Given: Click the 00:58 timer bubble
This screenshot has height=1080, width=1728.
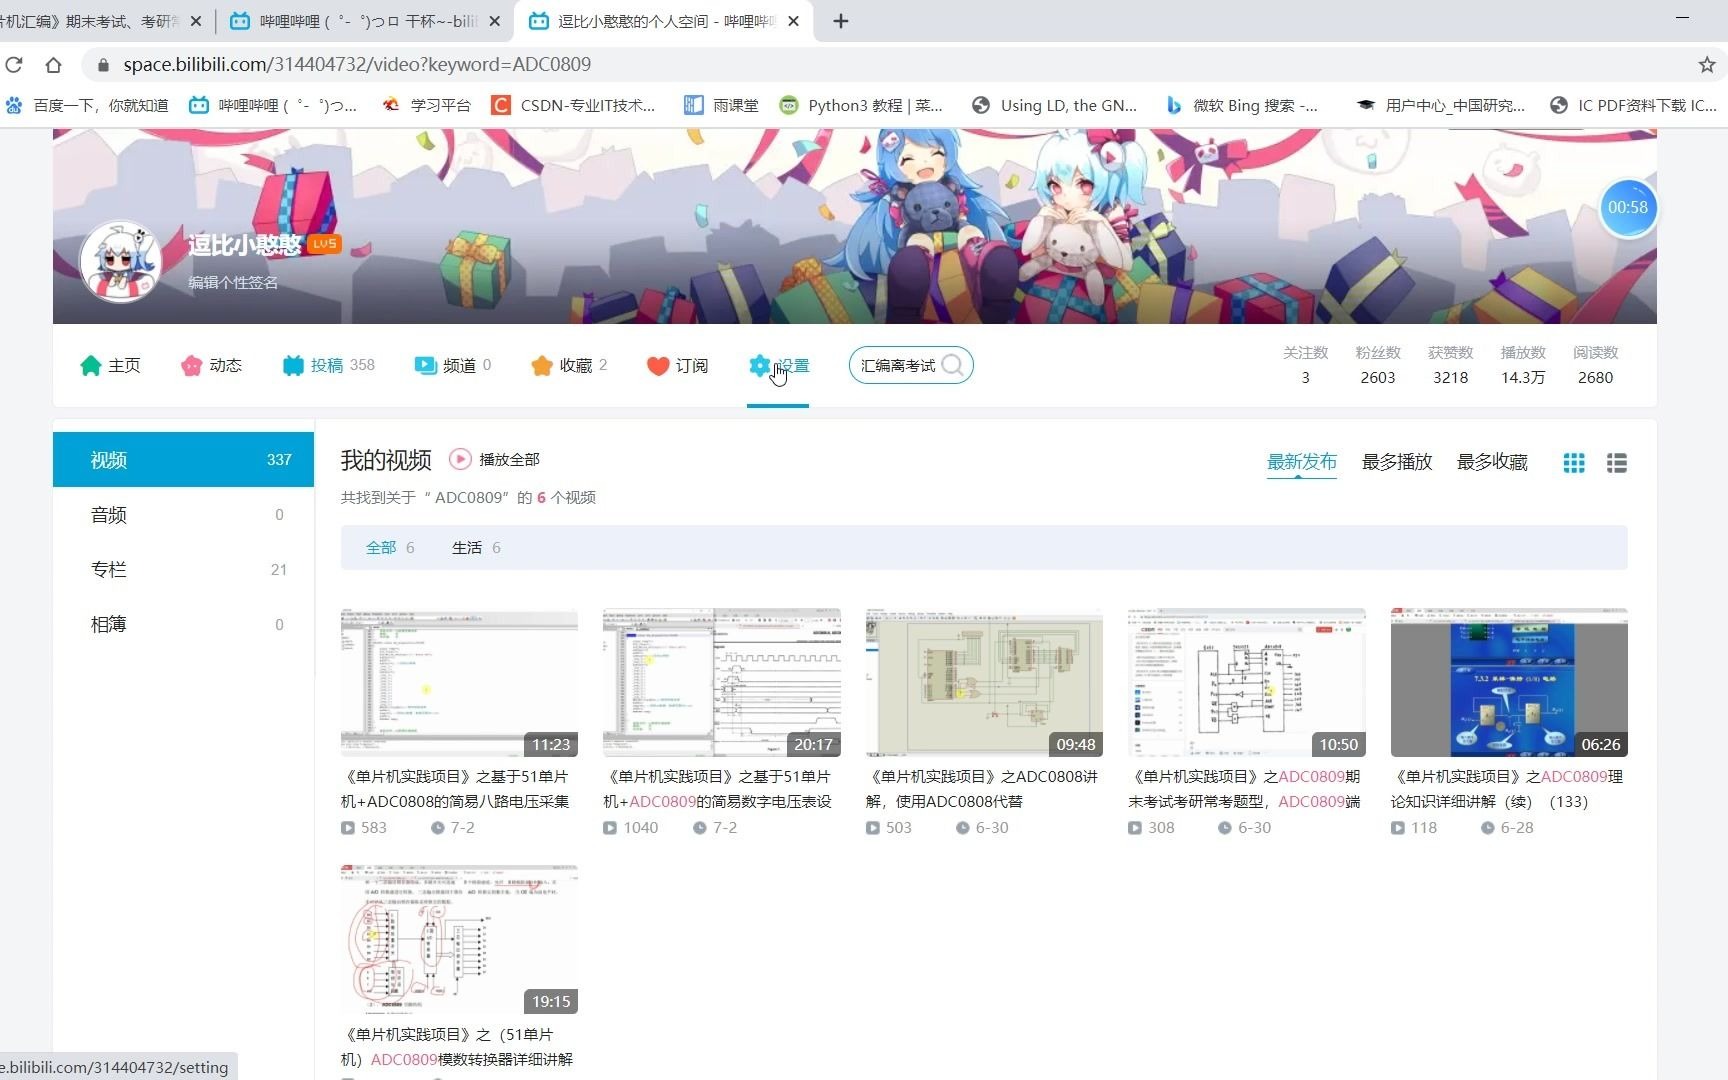Looking at the screenshot, I should [1627, 208].
